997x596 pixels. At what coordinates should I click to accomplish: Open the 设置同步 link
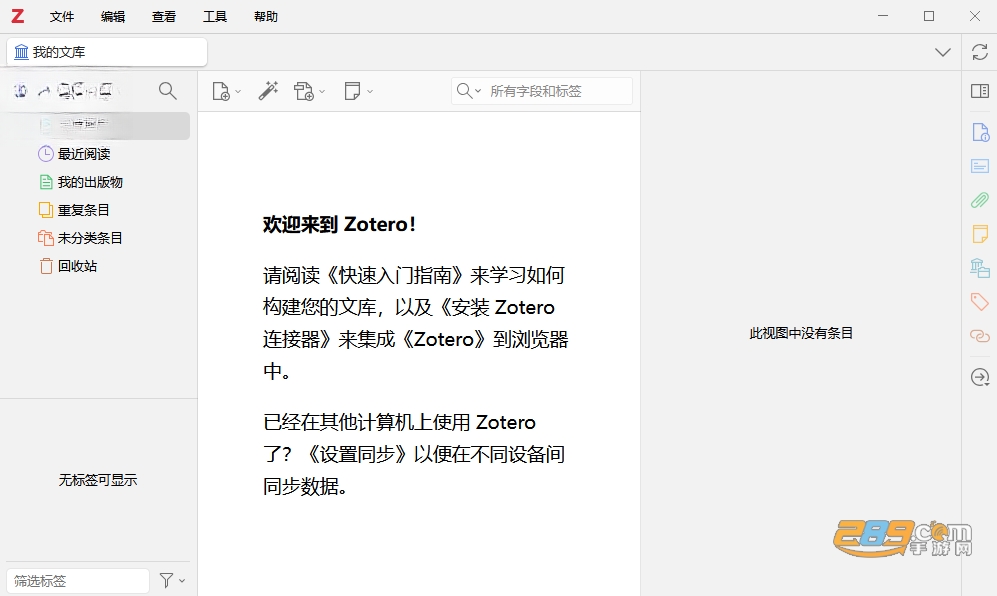(357, 454)
